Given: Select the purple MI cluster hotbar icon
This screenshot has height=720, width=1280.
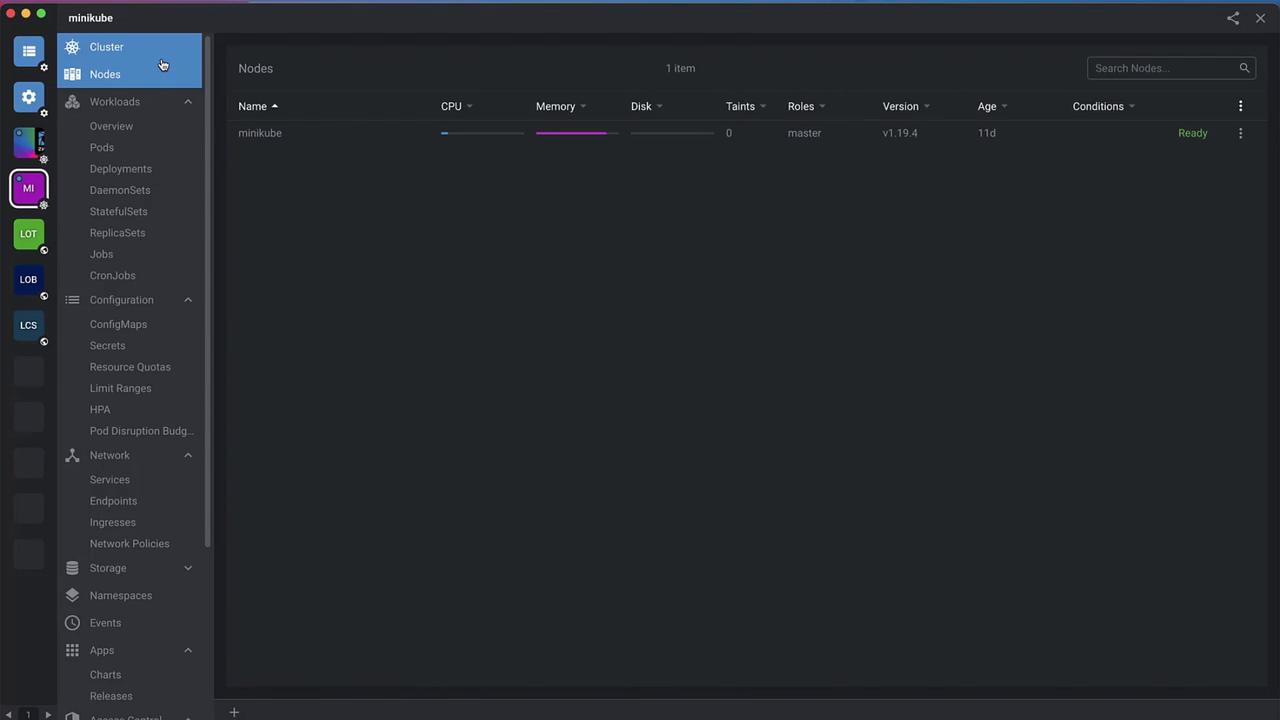Looking at the screenshot, I should pyautogui.click(x=28, y=188).
